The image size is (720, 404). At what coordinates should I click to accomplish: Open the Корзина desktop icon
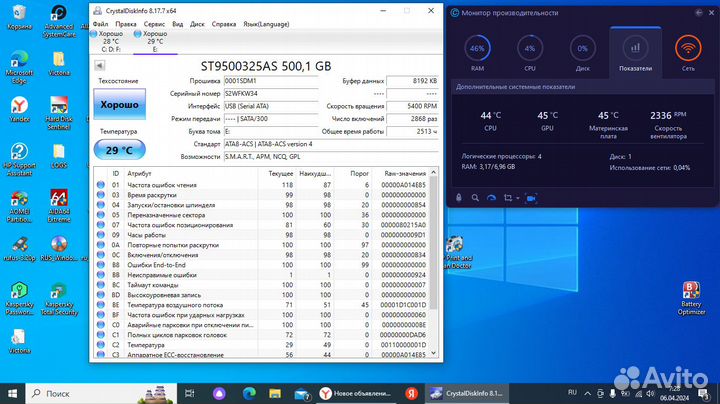click(x=19, y=17)
